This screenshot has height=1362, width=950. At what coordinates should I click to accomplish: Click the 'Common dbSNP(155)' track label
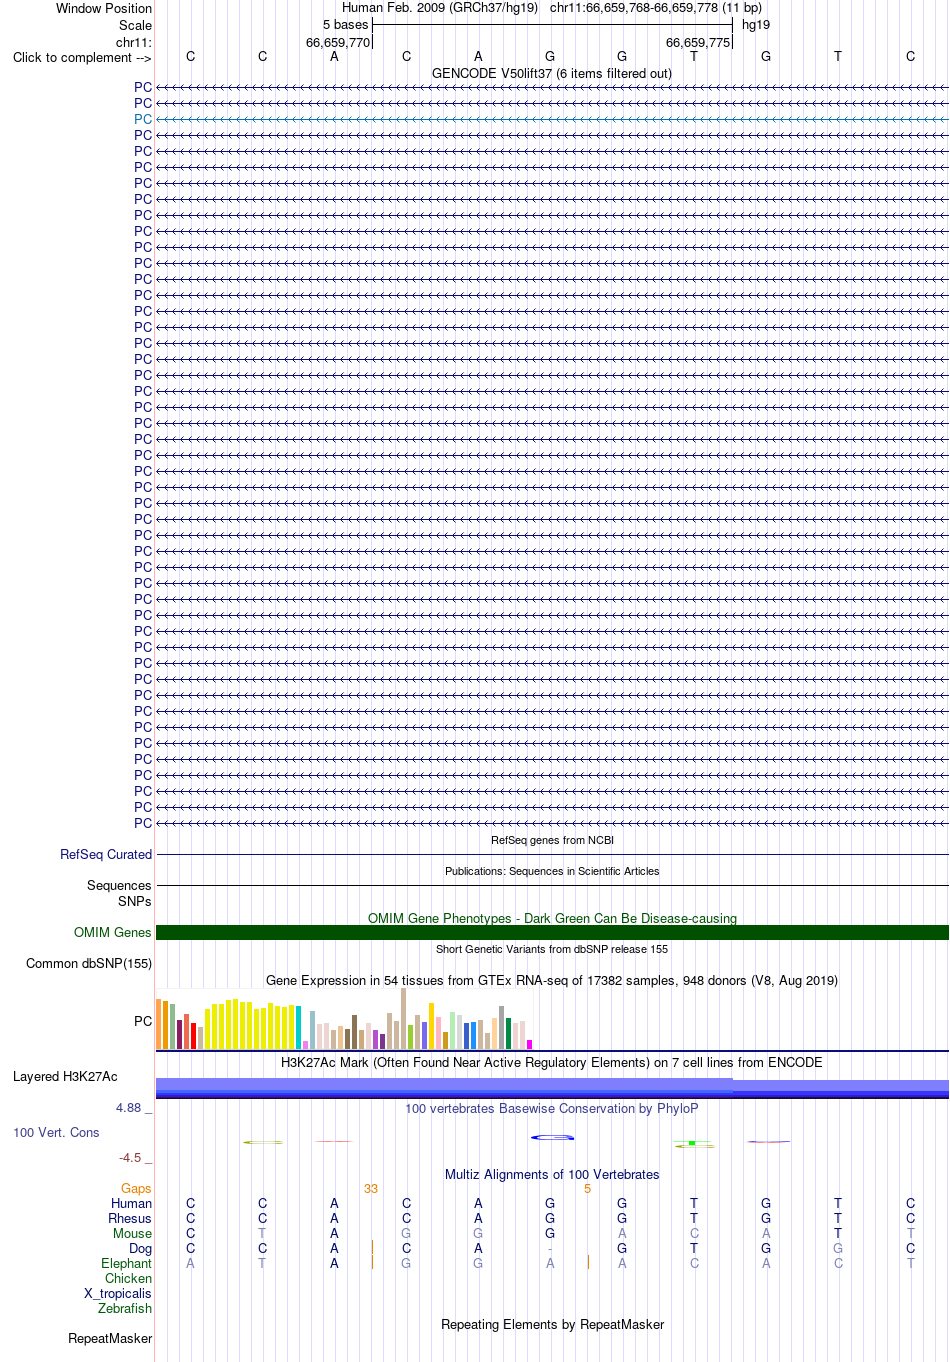pyautogui.click(x=89, y=963)
